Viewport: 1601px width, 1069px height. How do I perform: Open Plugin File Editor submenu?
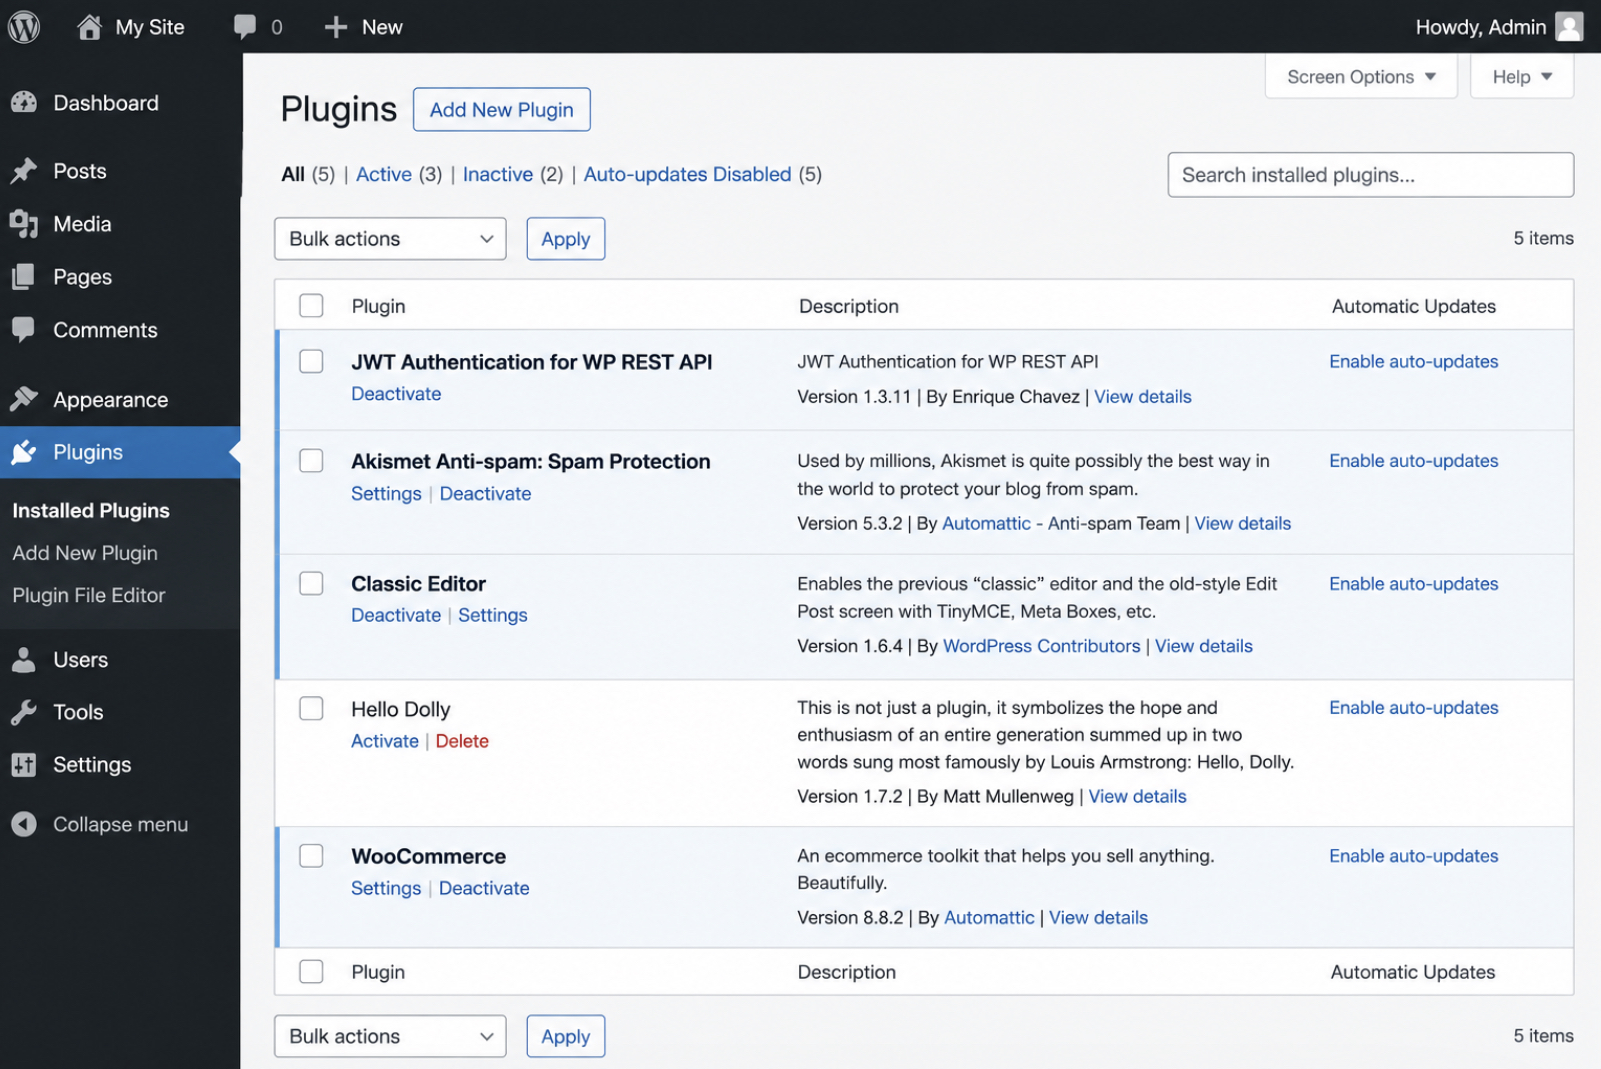tap(89, 595)
